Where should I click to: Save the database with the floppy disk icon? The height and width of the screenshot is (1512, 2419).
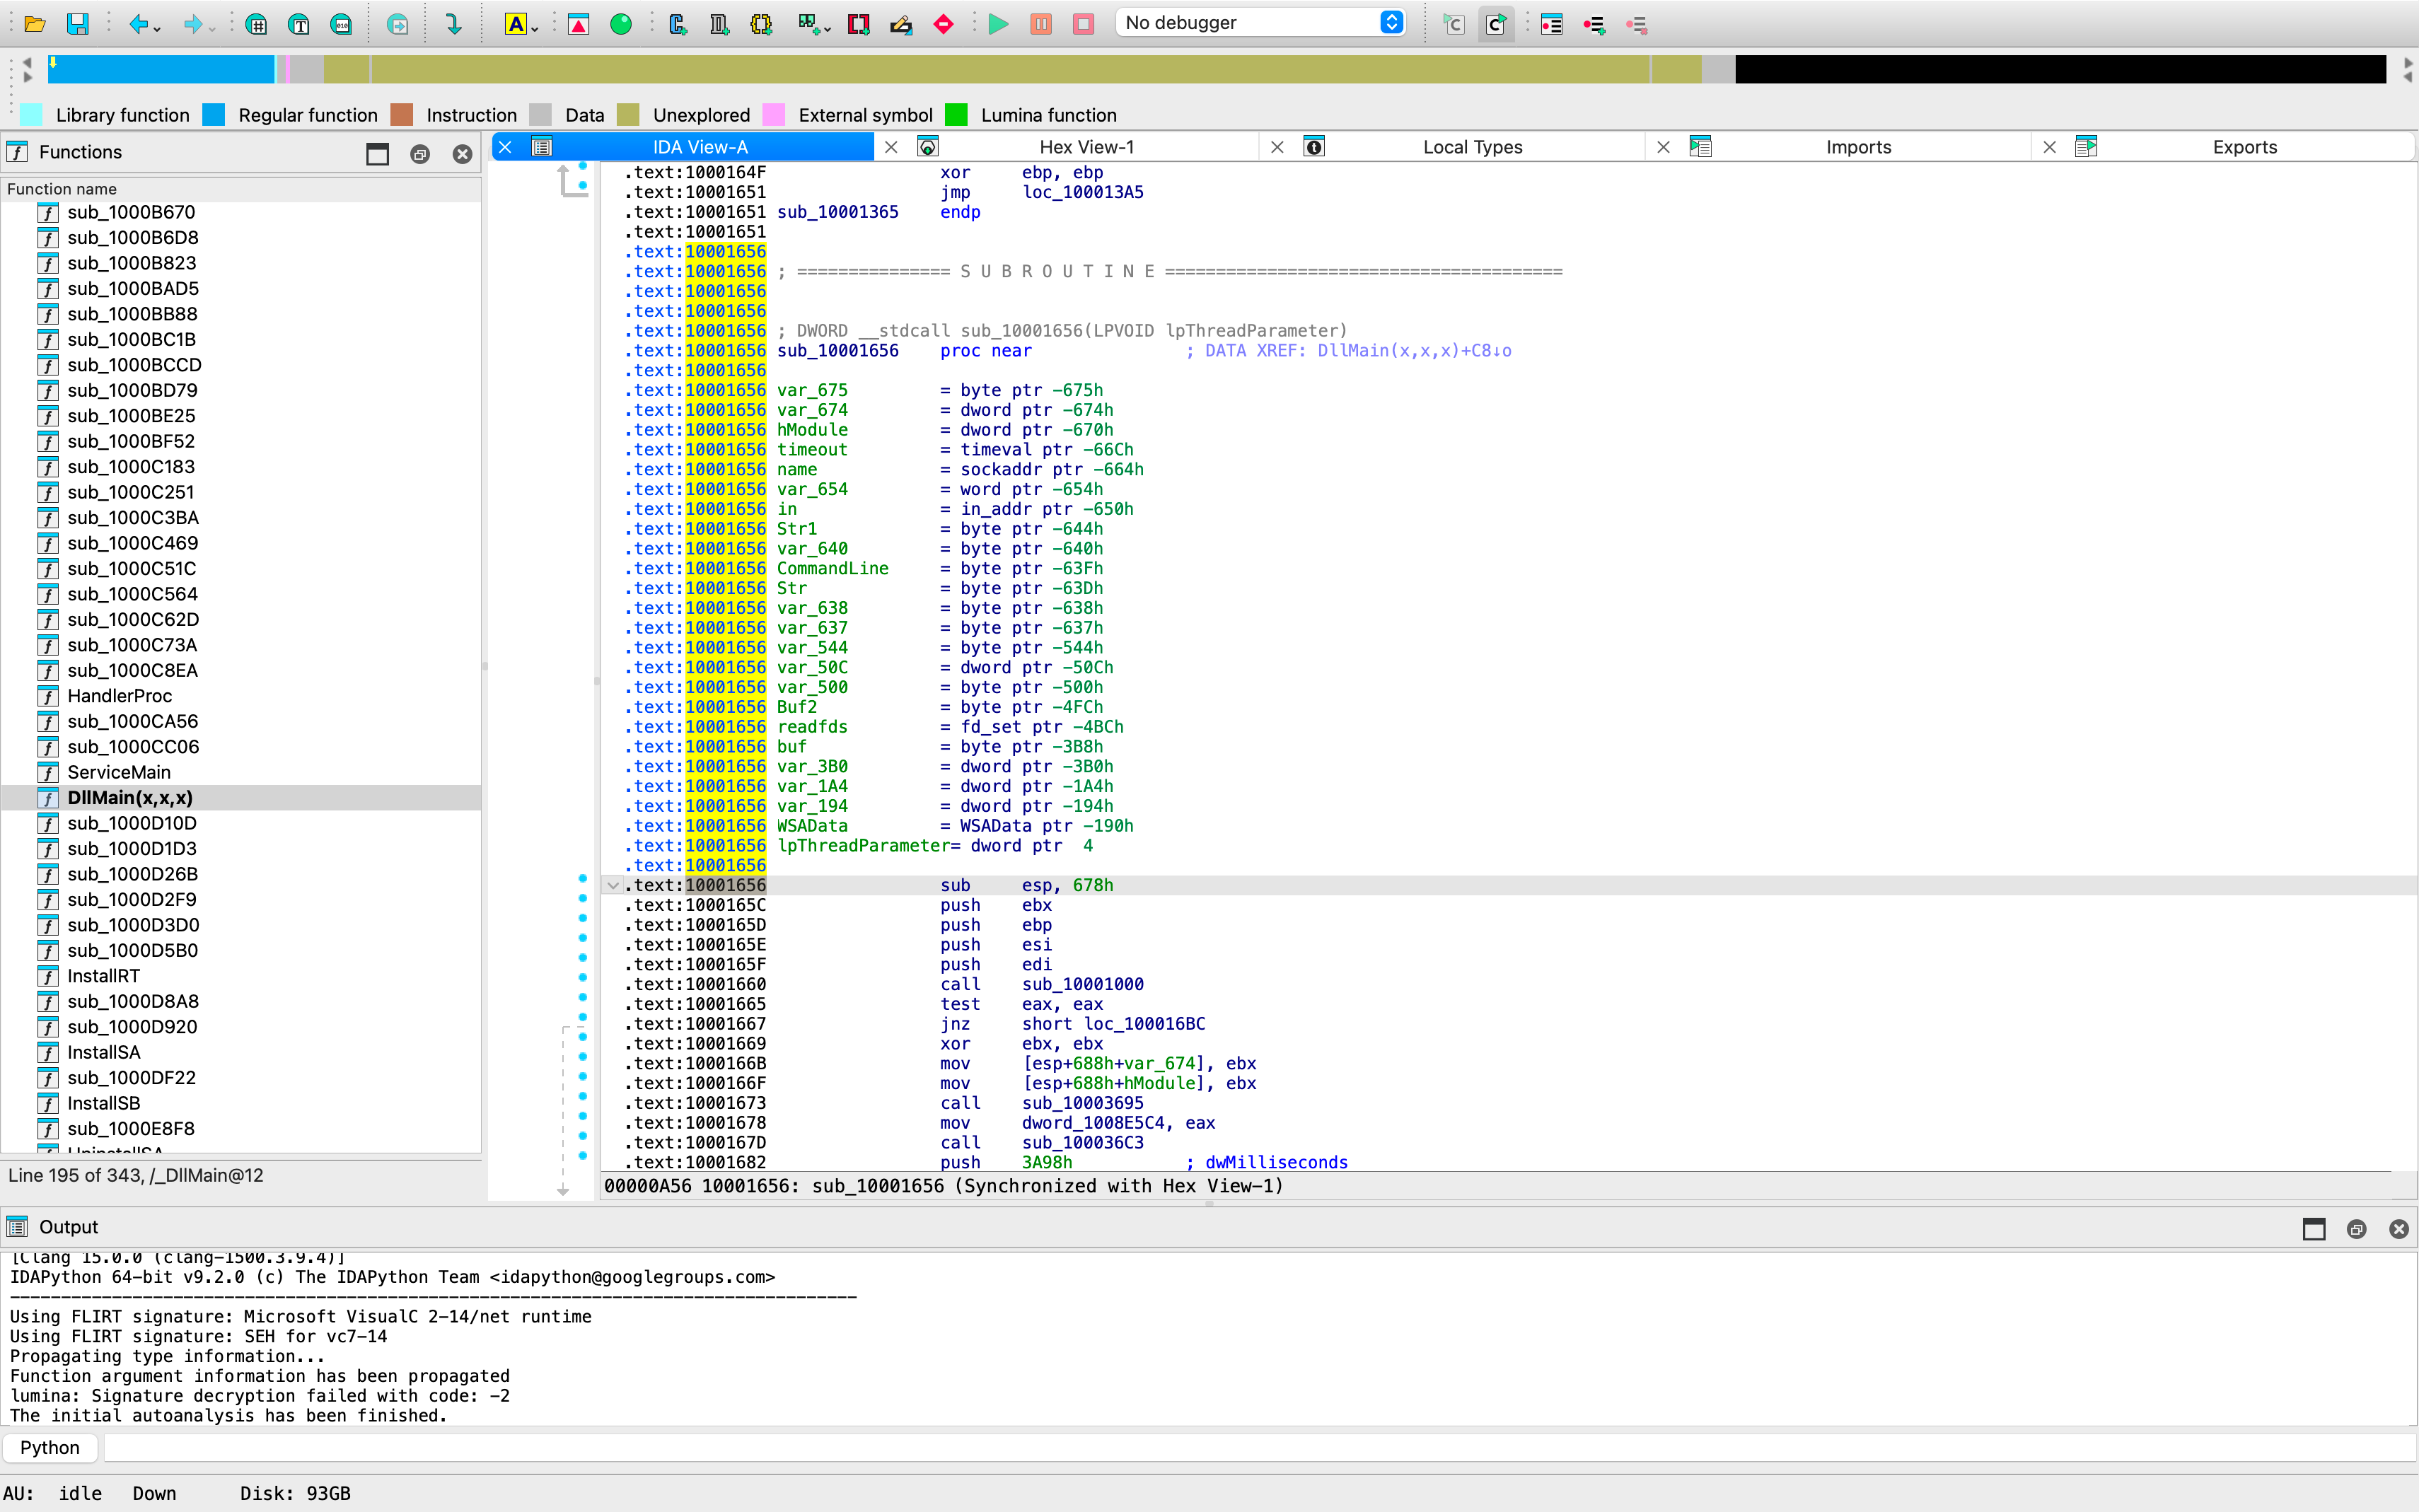77,24
